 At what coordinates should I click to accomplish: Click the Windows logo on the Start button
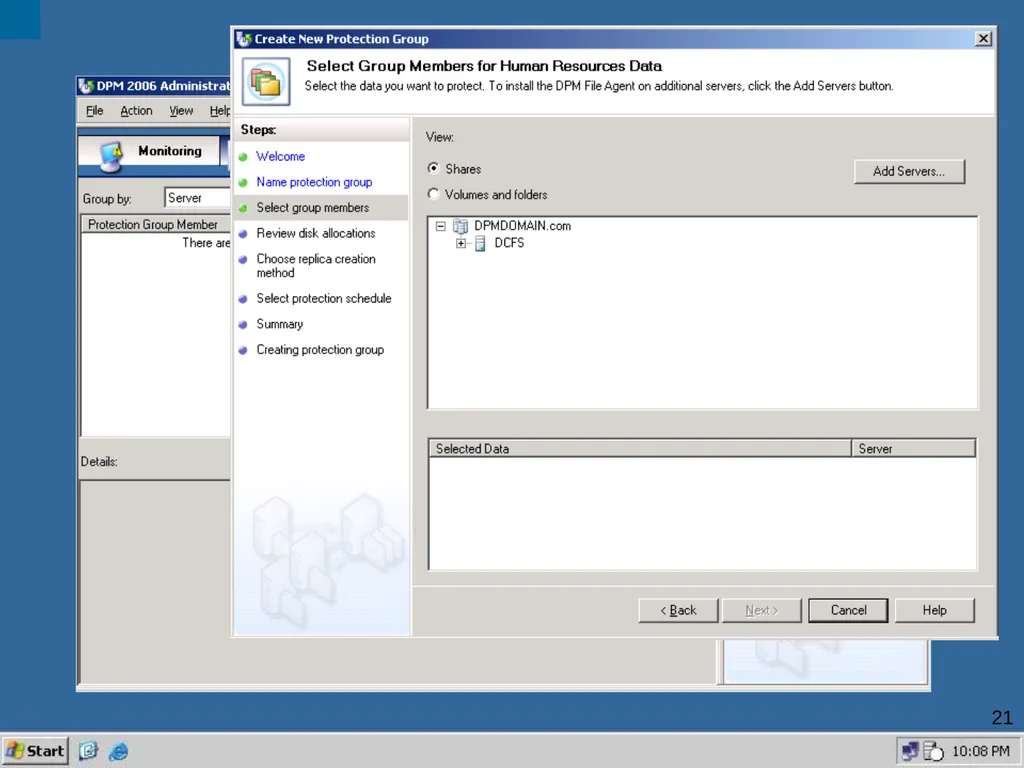(16, 751)
